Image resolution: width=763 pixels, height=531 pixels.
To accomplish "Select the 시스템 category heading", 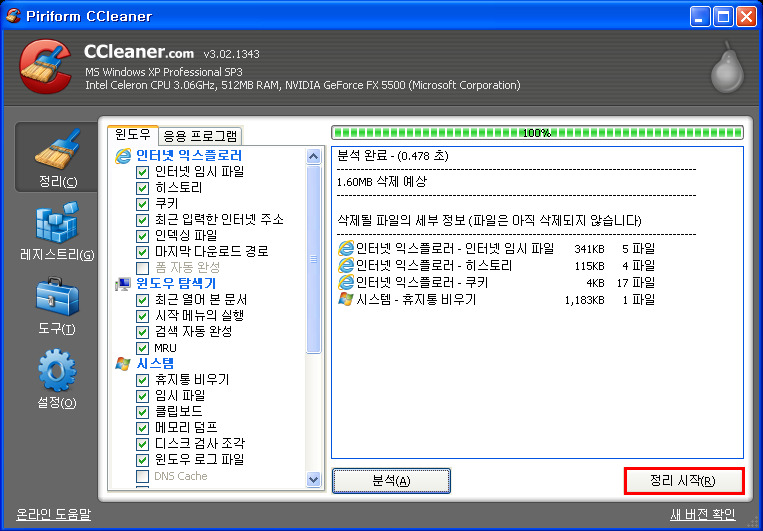I will (x=155, y=364).
